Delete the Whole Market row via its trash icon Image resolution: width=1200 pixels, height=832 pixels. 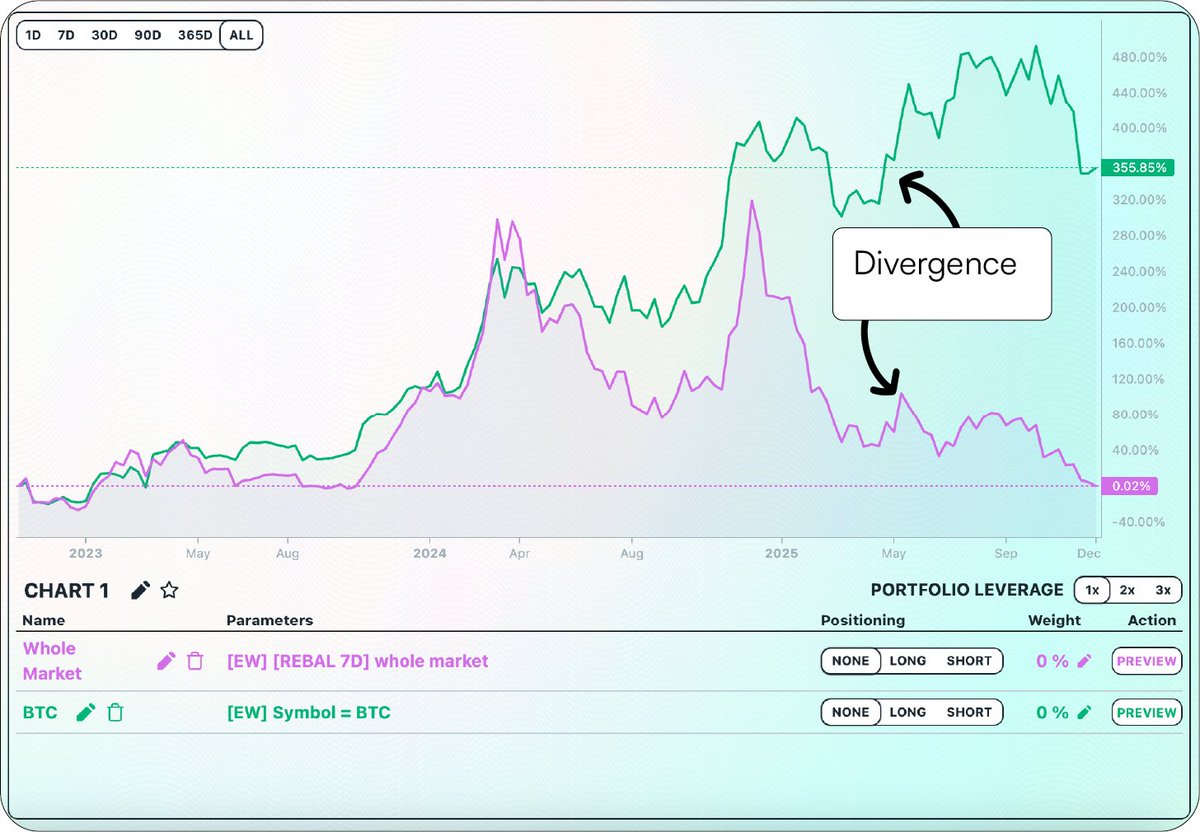click(x=195, y=661)
